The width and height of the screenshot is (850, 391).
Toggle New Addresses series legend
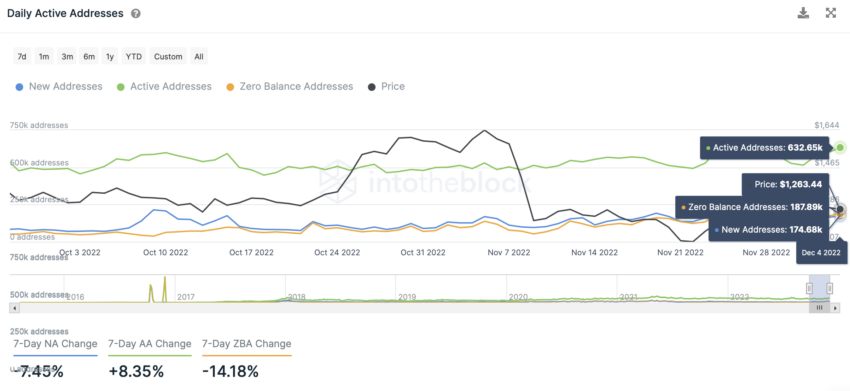point(59,86)
